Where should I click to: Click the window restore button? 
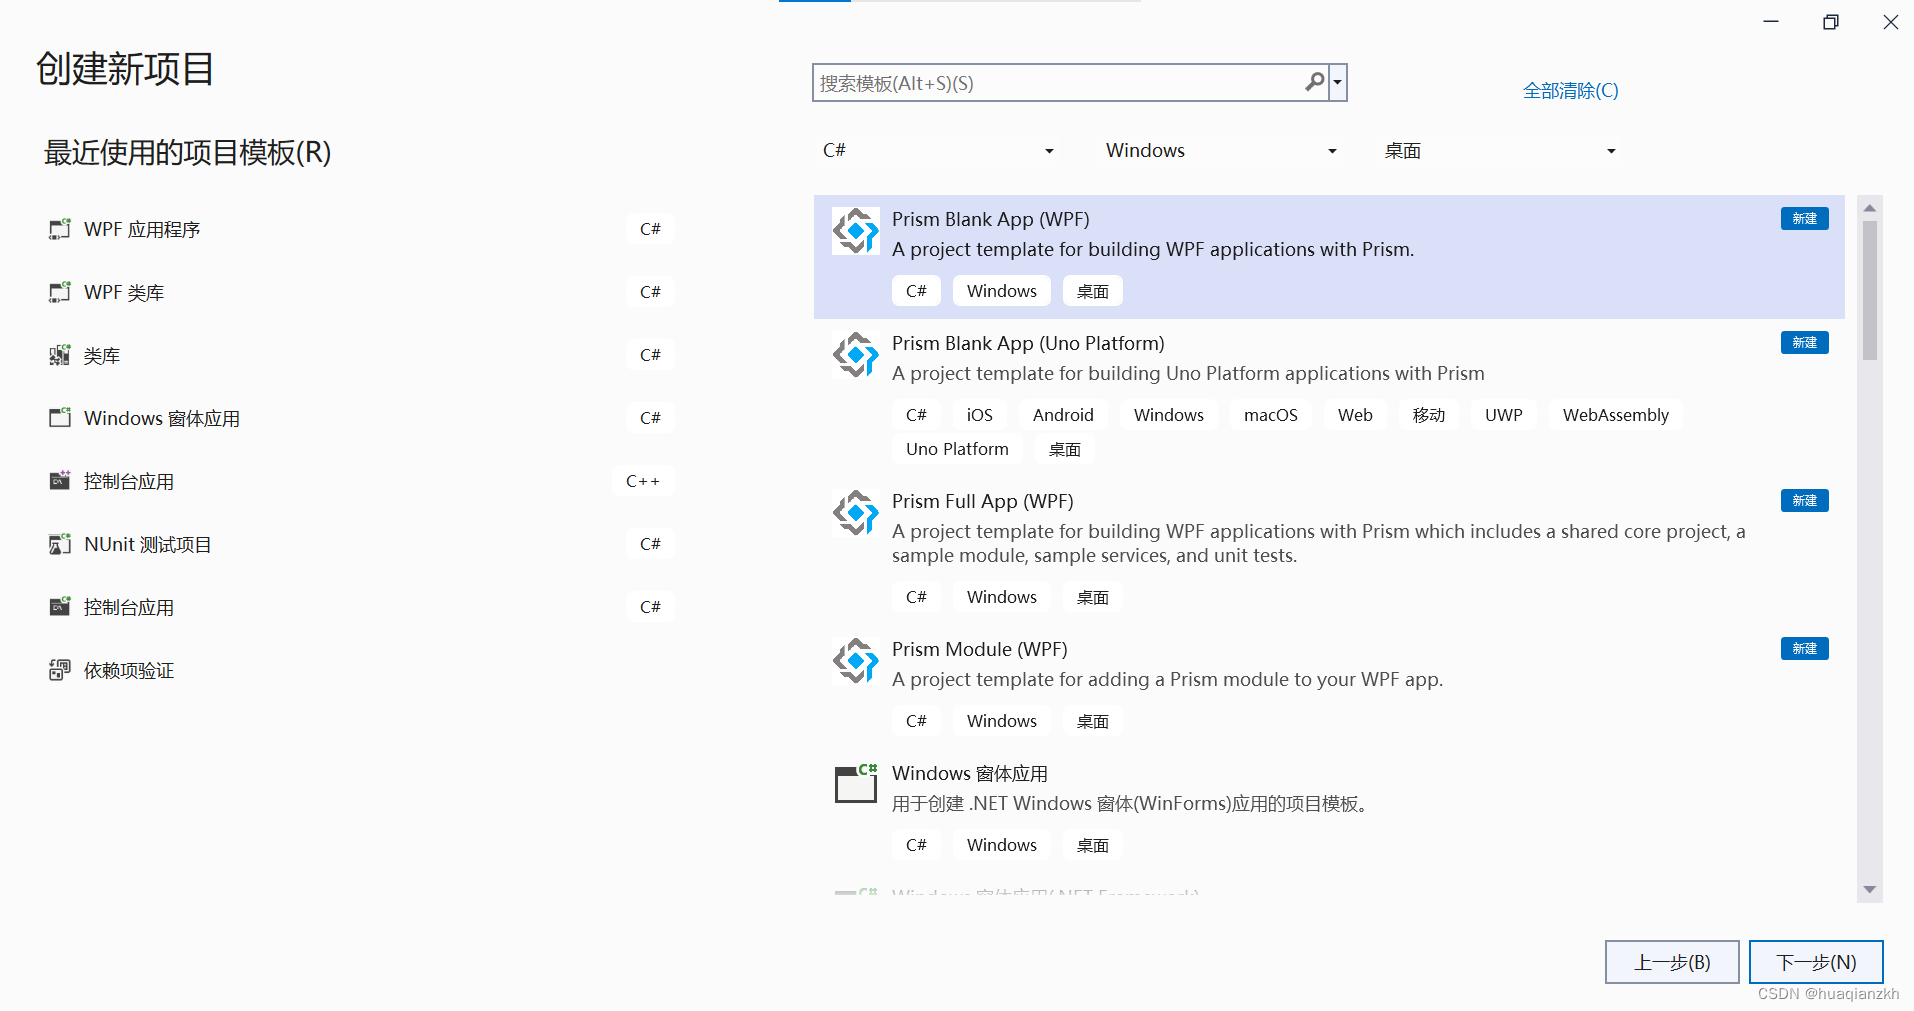click(1830, 22)
